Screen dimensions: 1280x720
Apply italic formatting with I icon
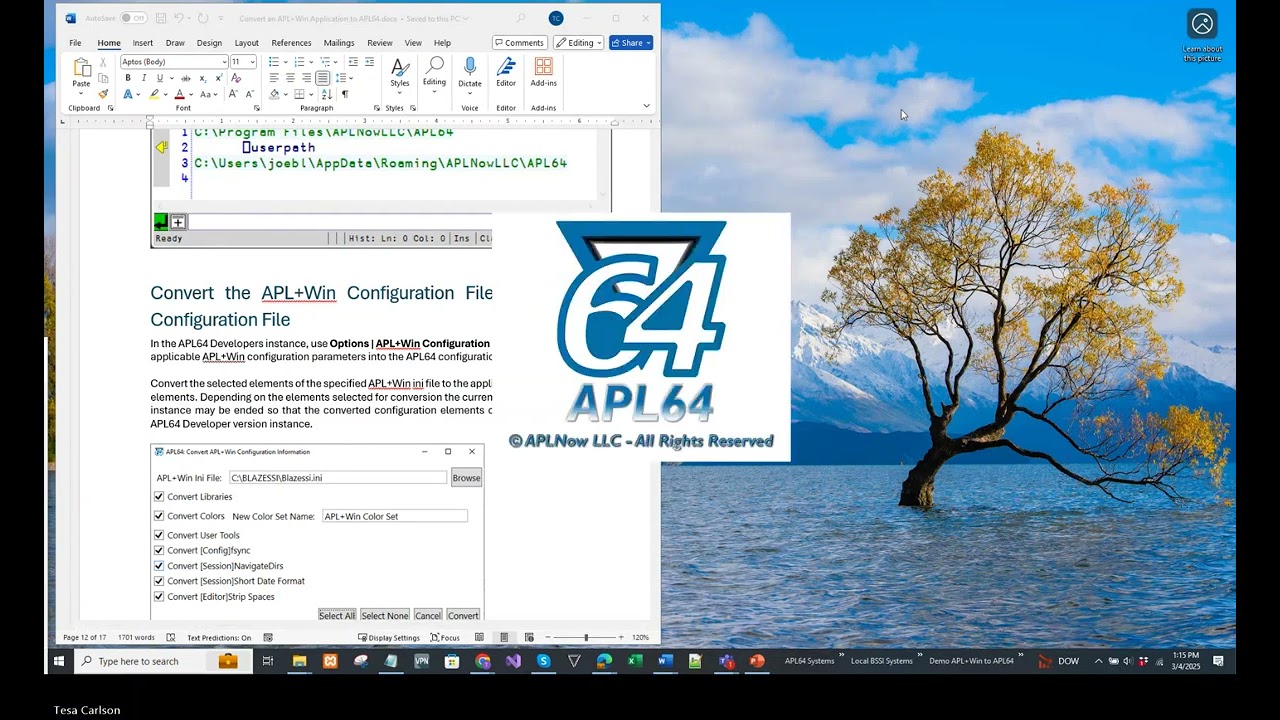pyautogui.click(x=143, y=78)
